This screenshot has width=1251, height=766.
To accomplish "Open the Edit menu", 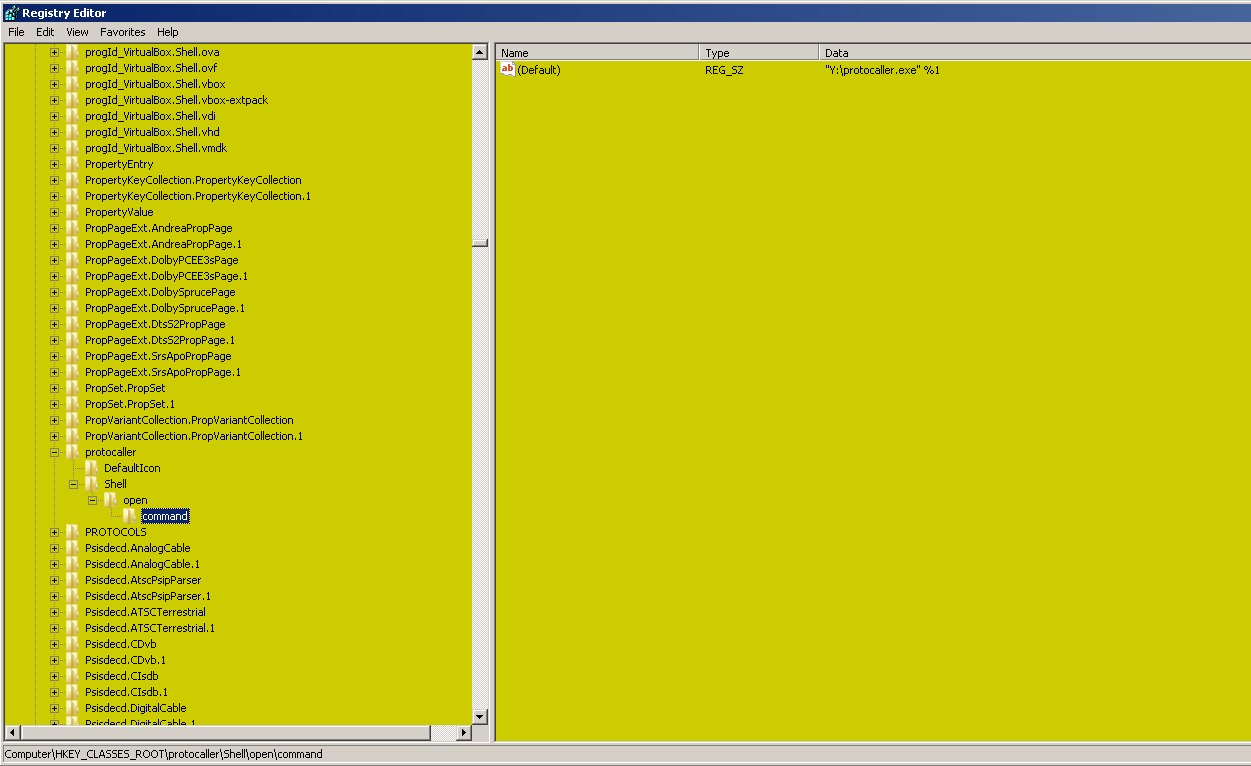I will (45, 32).
